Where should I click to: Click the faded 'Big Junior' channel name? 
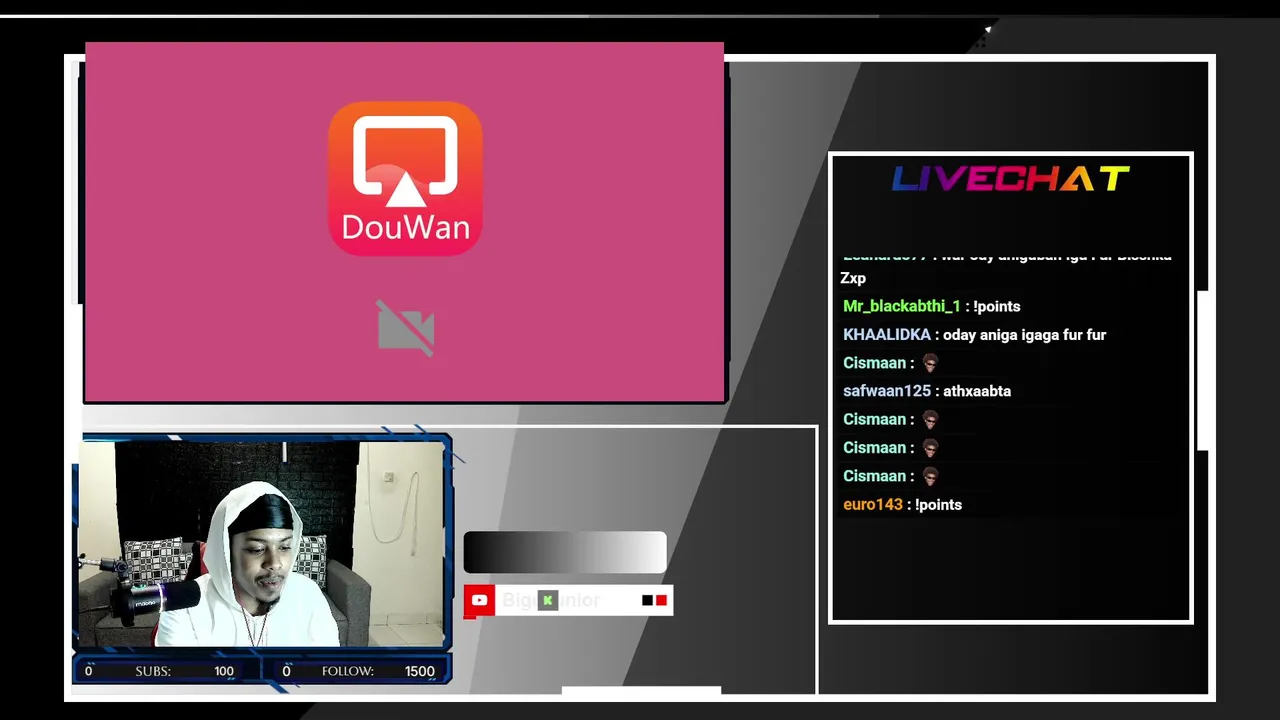[x=551, y=600]
